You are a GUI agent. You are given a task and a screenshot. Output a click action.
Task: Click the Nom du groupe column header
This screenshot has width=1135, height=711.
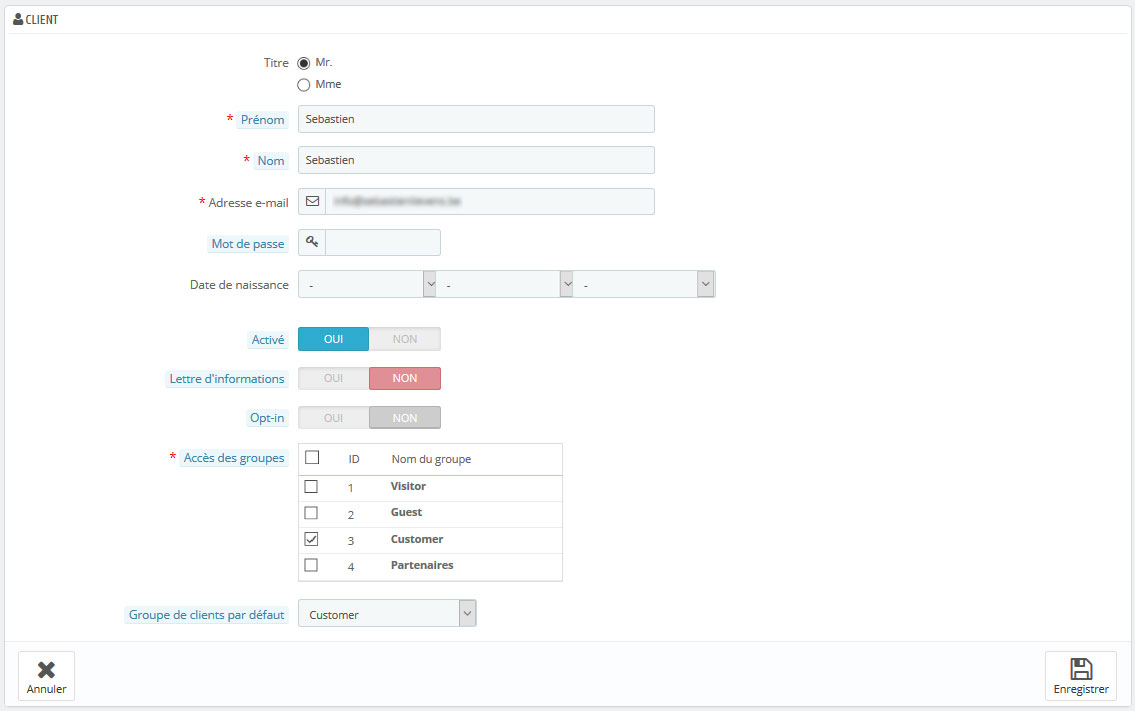431,459
